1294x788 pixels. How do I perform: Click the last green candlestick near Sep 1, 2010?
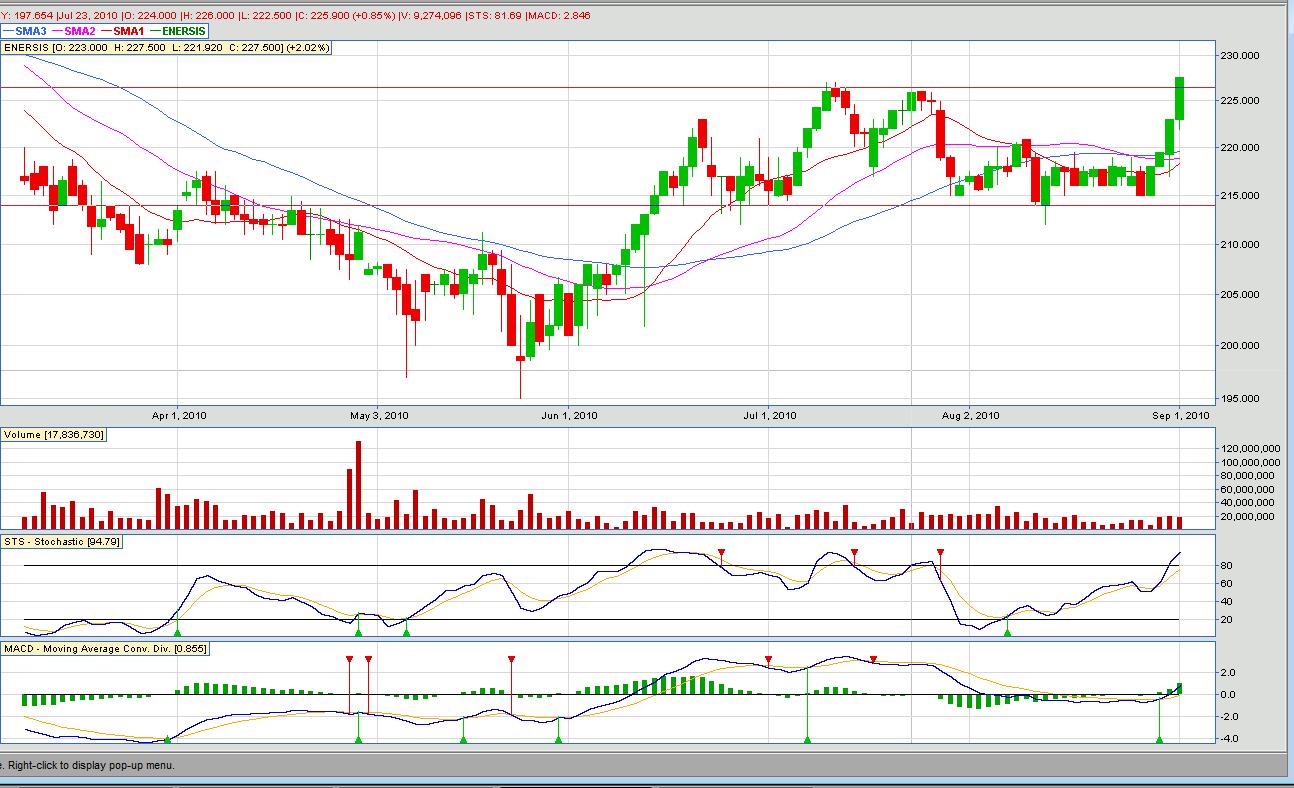point(1180,98)
